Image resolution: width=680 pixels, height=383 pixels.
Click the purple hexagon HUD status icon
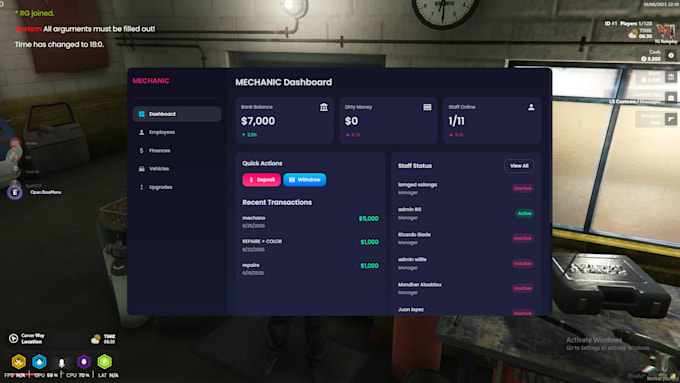tap(84, 361)
